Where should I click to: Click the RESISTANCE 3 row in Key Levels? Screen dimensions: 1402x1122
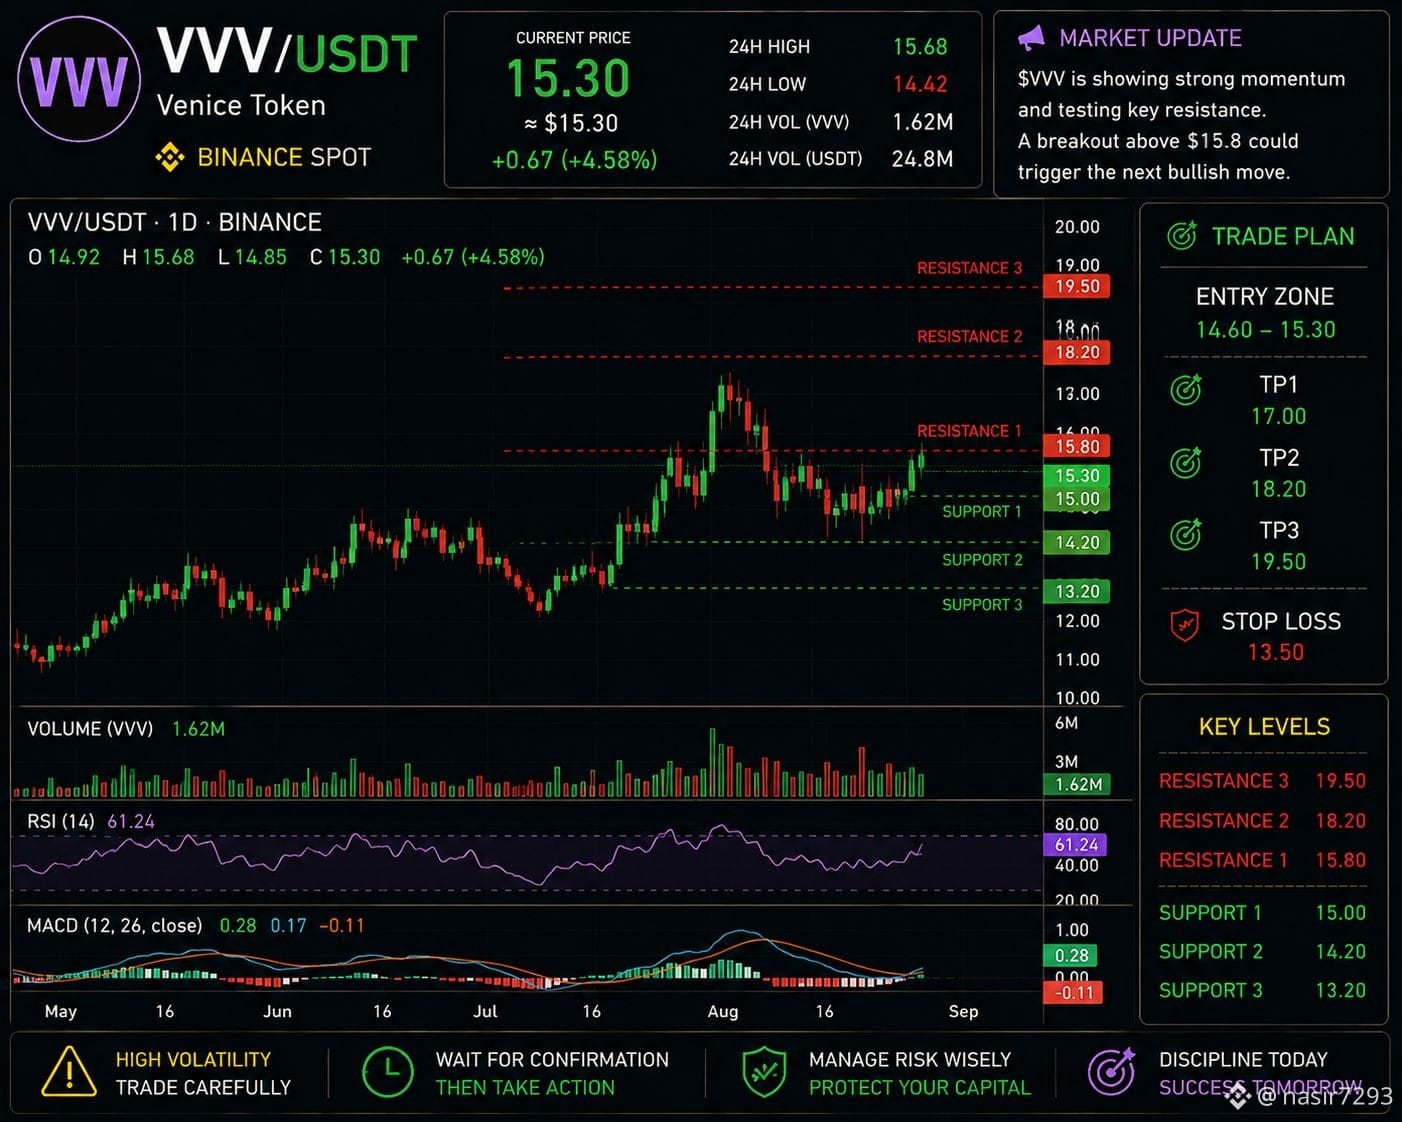(x=1262, y=781)
